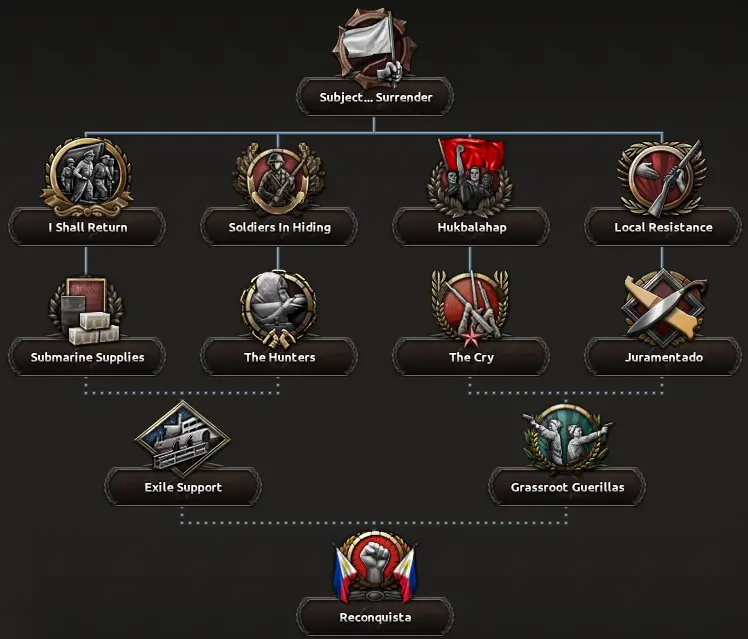Image resolution: width=748 pixels, height=639 pixels.
Task: Choose the I Shall Return label
Action: point(87,227)
